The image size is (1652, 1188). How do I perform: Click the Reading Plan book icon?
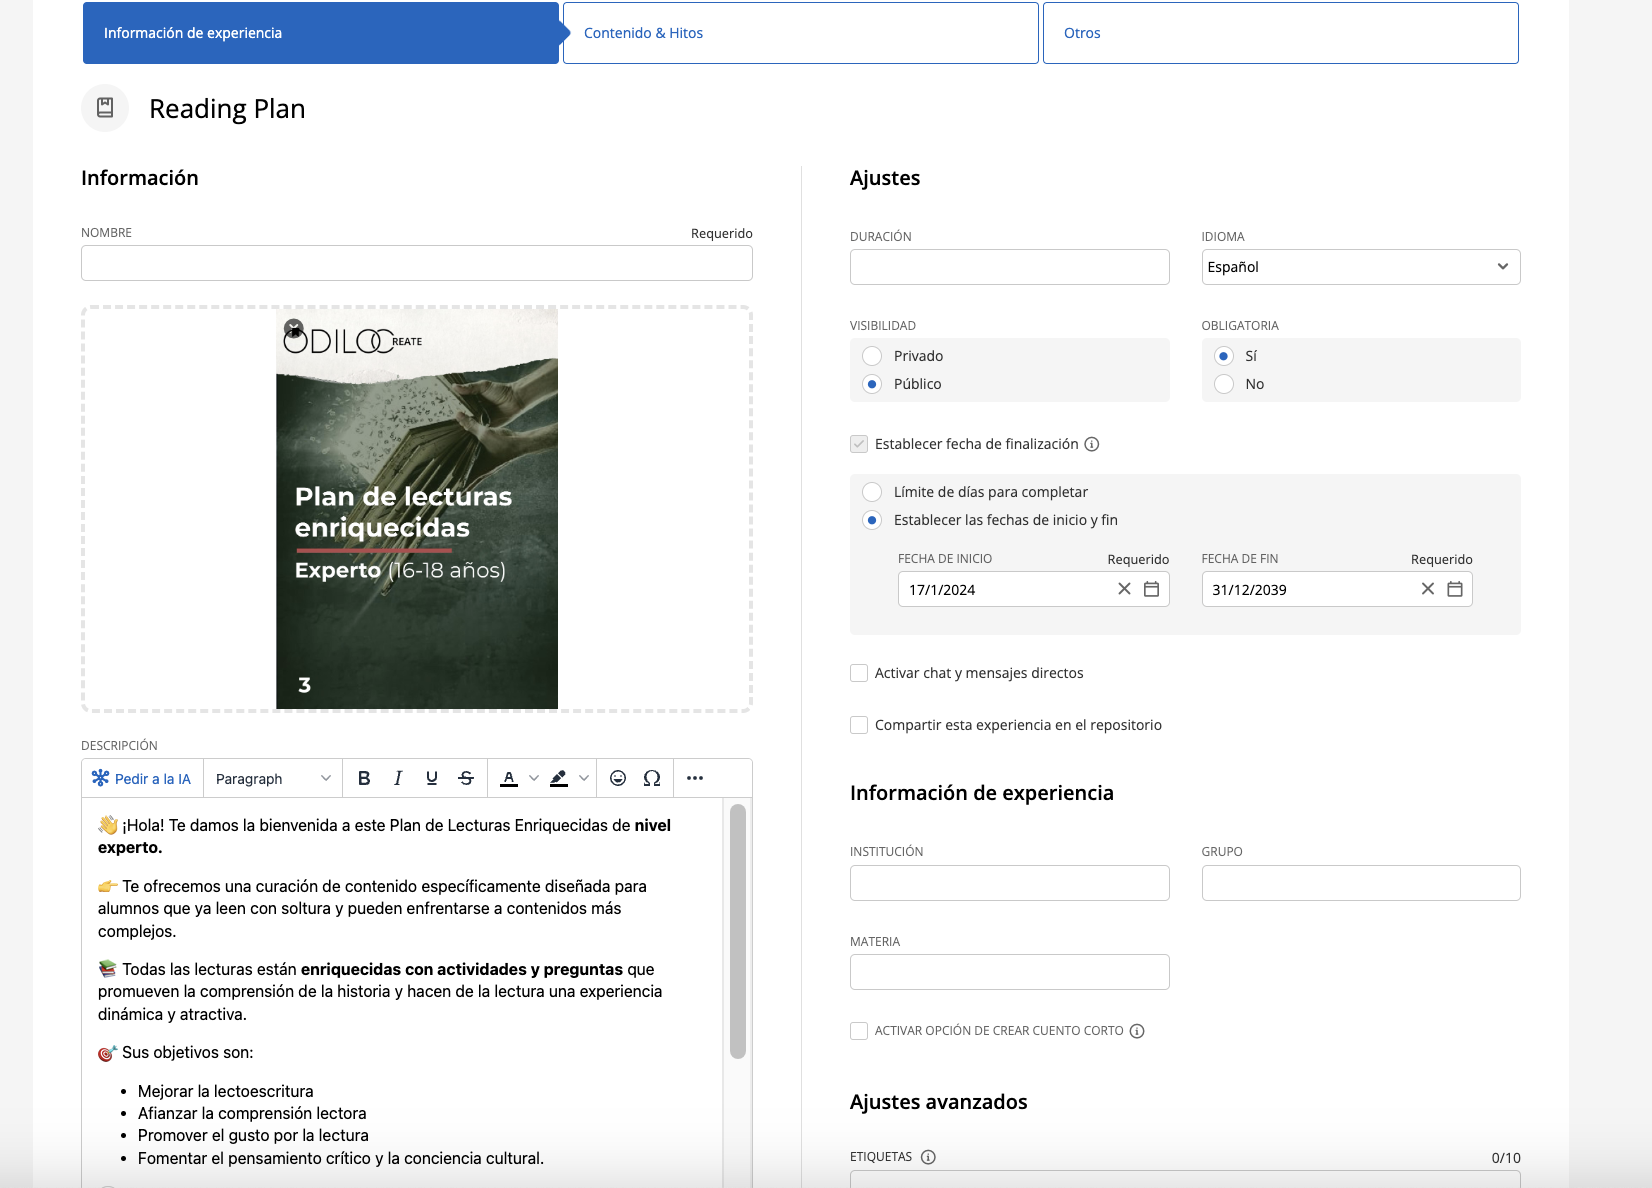[x=105, y=108]
